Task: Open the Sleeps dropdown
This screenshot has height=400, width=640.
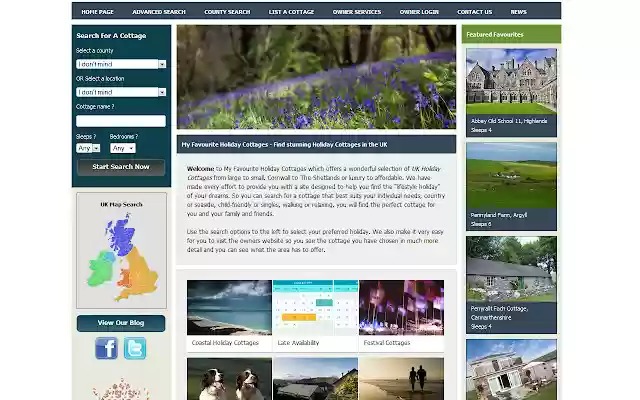Action: (x=88, y=148)
